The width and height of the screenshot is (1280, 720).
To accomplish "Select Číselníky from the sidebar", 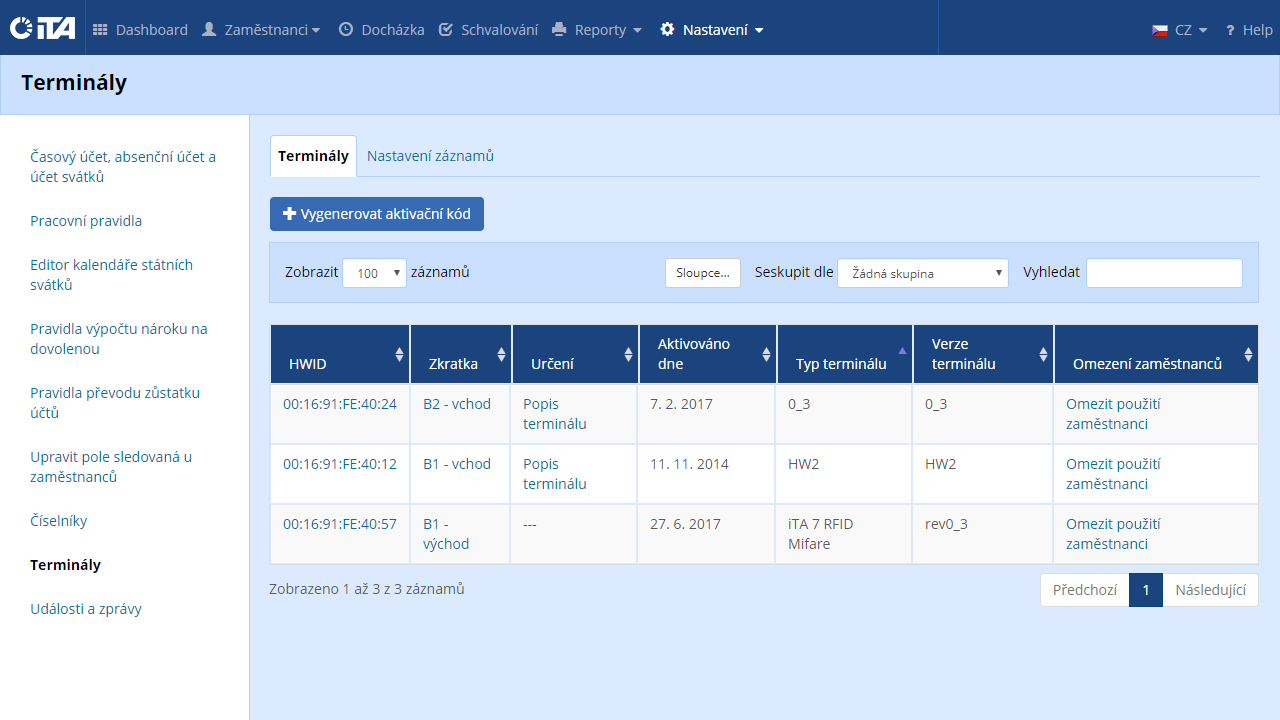I will click(59, 521).
